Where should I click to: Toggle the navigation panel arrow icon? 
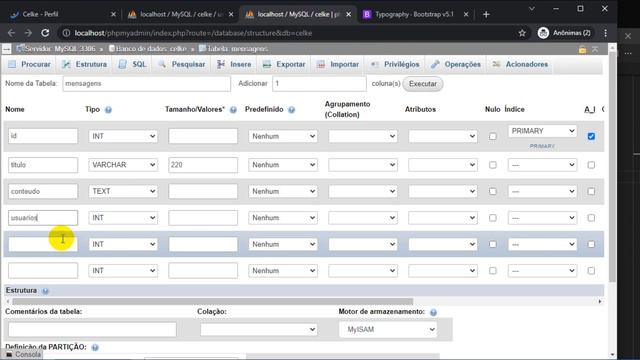tap(7, 49)
